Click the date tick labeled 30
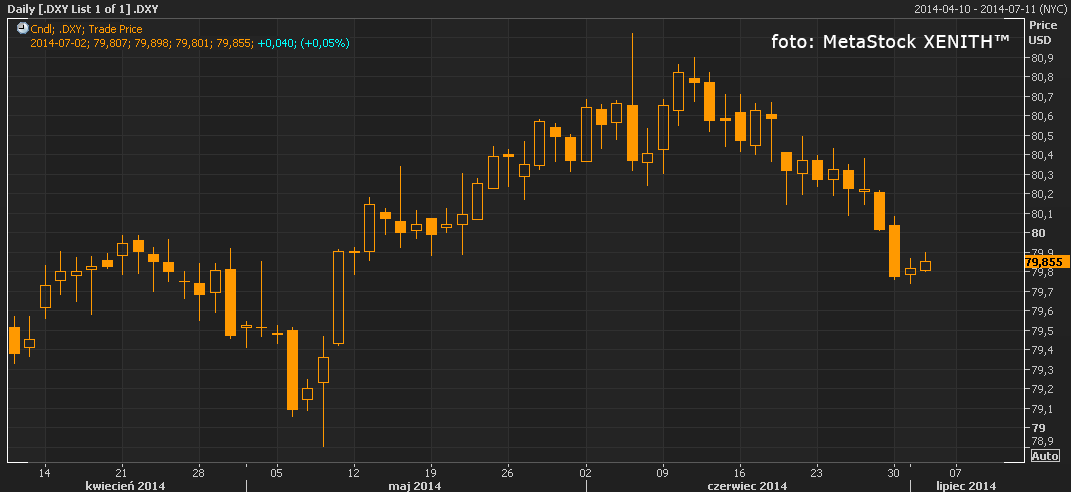 (893, 473)
